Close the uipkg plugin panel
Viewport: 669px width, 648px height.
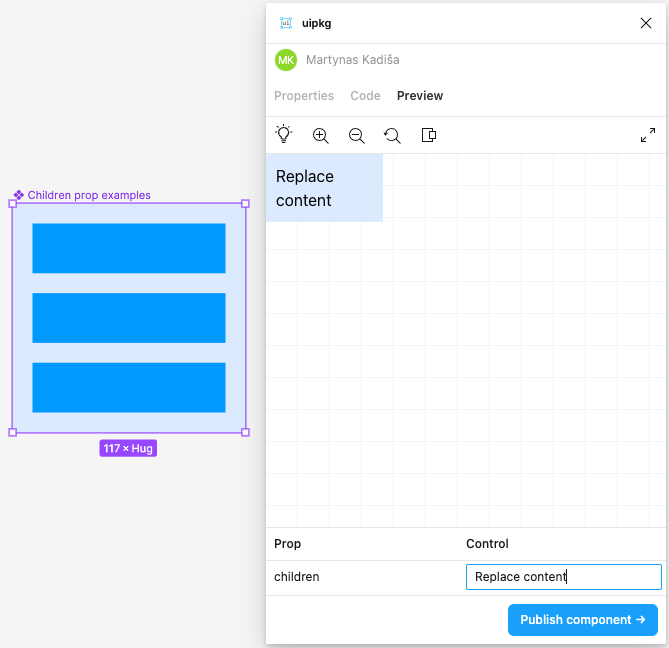[645, 23]
